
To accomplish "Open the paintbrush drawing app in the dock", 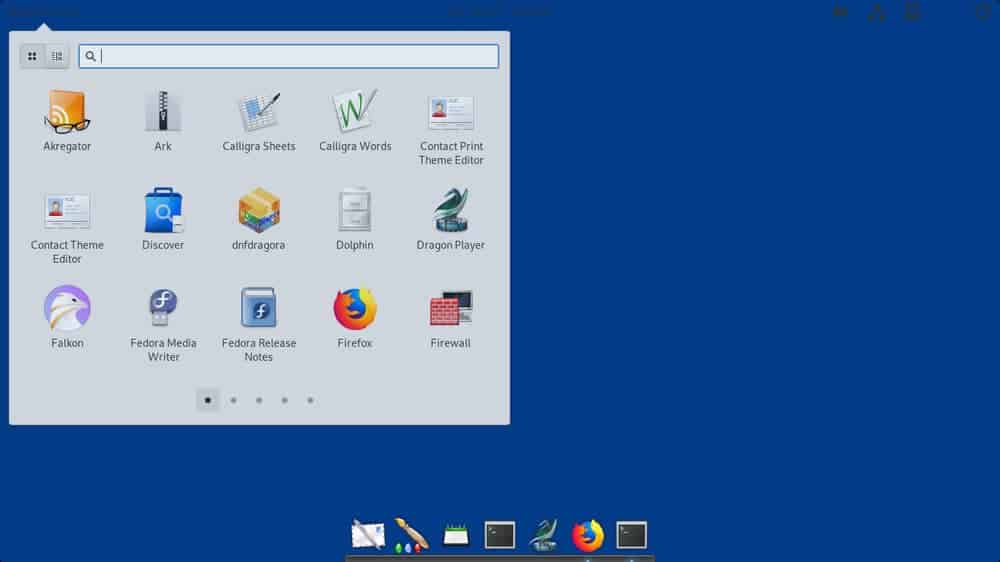I will point(411,535).
